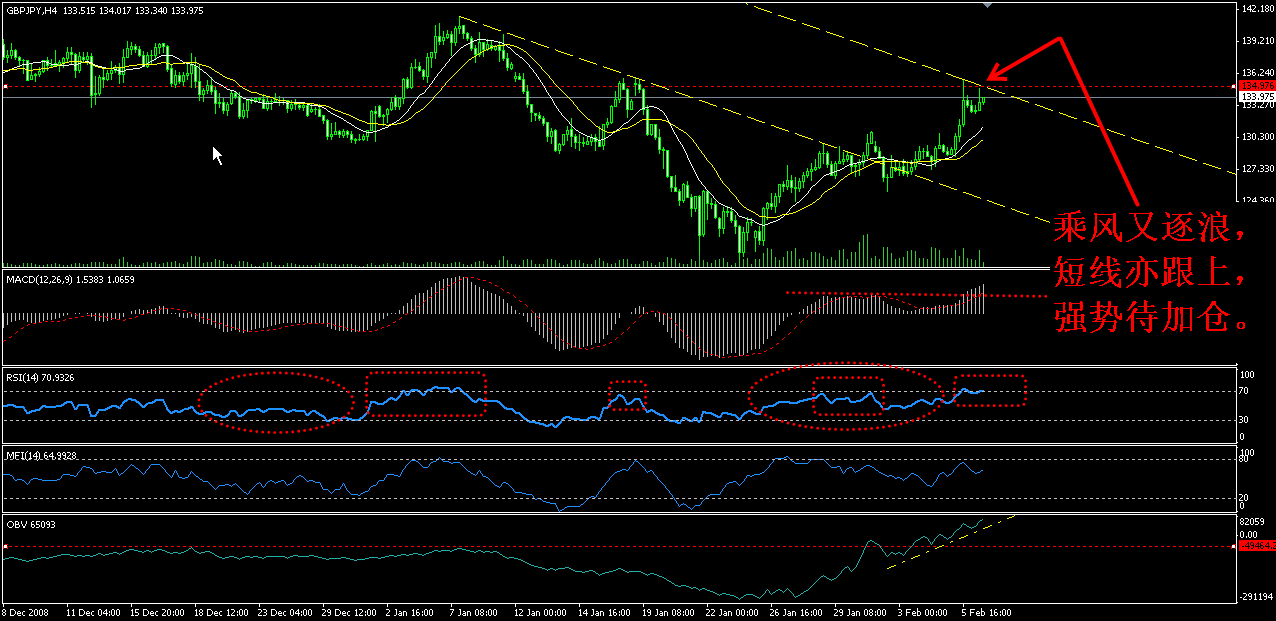
Task: Click the white 133.975 current price tag
Action: pos(1255,97)
